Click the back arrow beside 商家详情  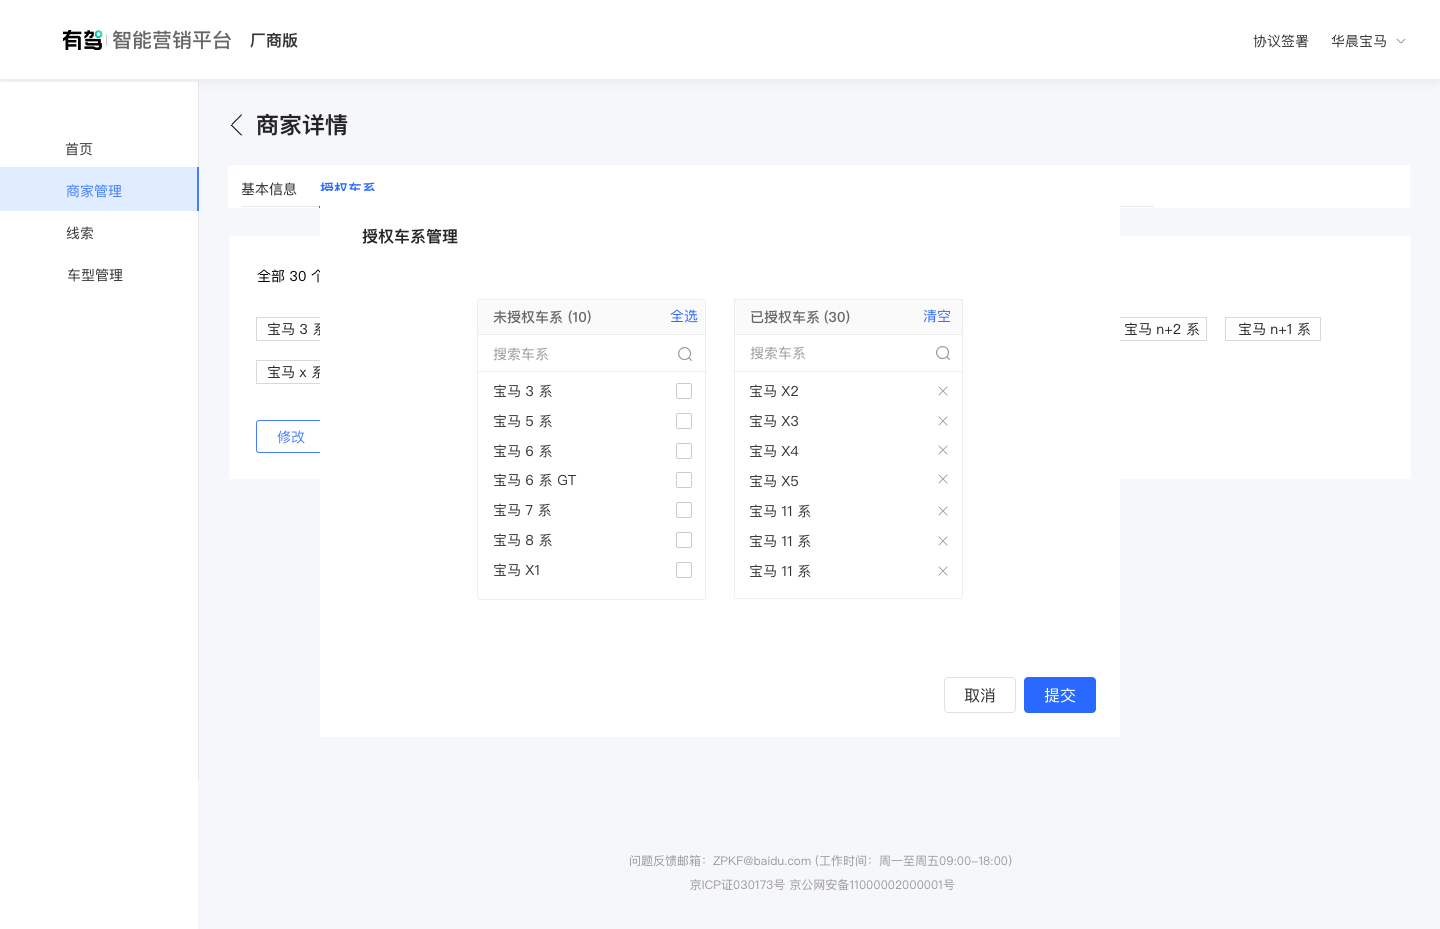[x=237, y=125]
